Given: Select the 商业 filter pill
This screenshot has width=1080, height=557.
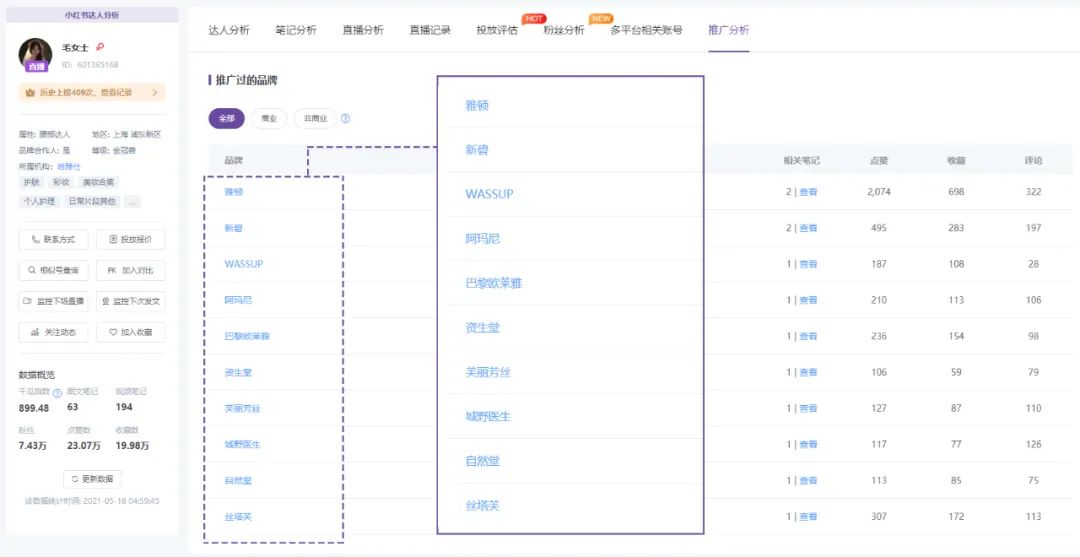Looking at the screenshot, I should [x=268, y=118].
